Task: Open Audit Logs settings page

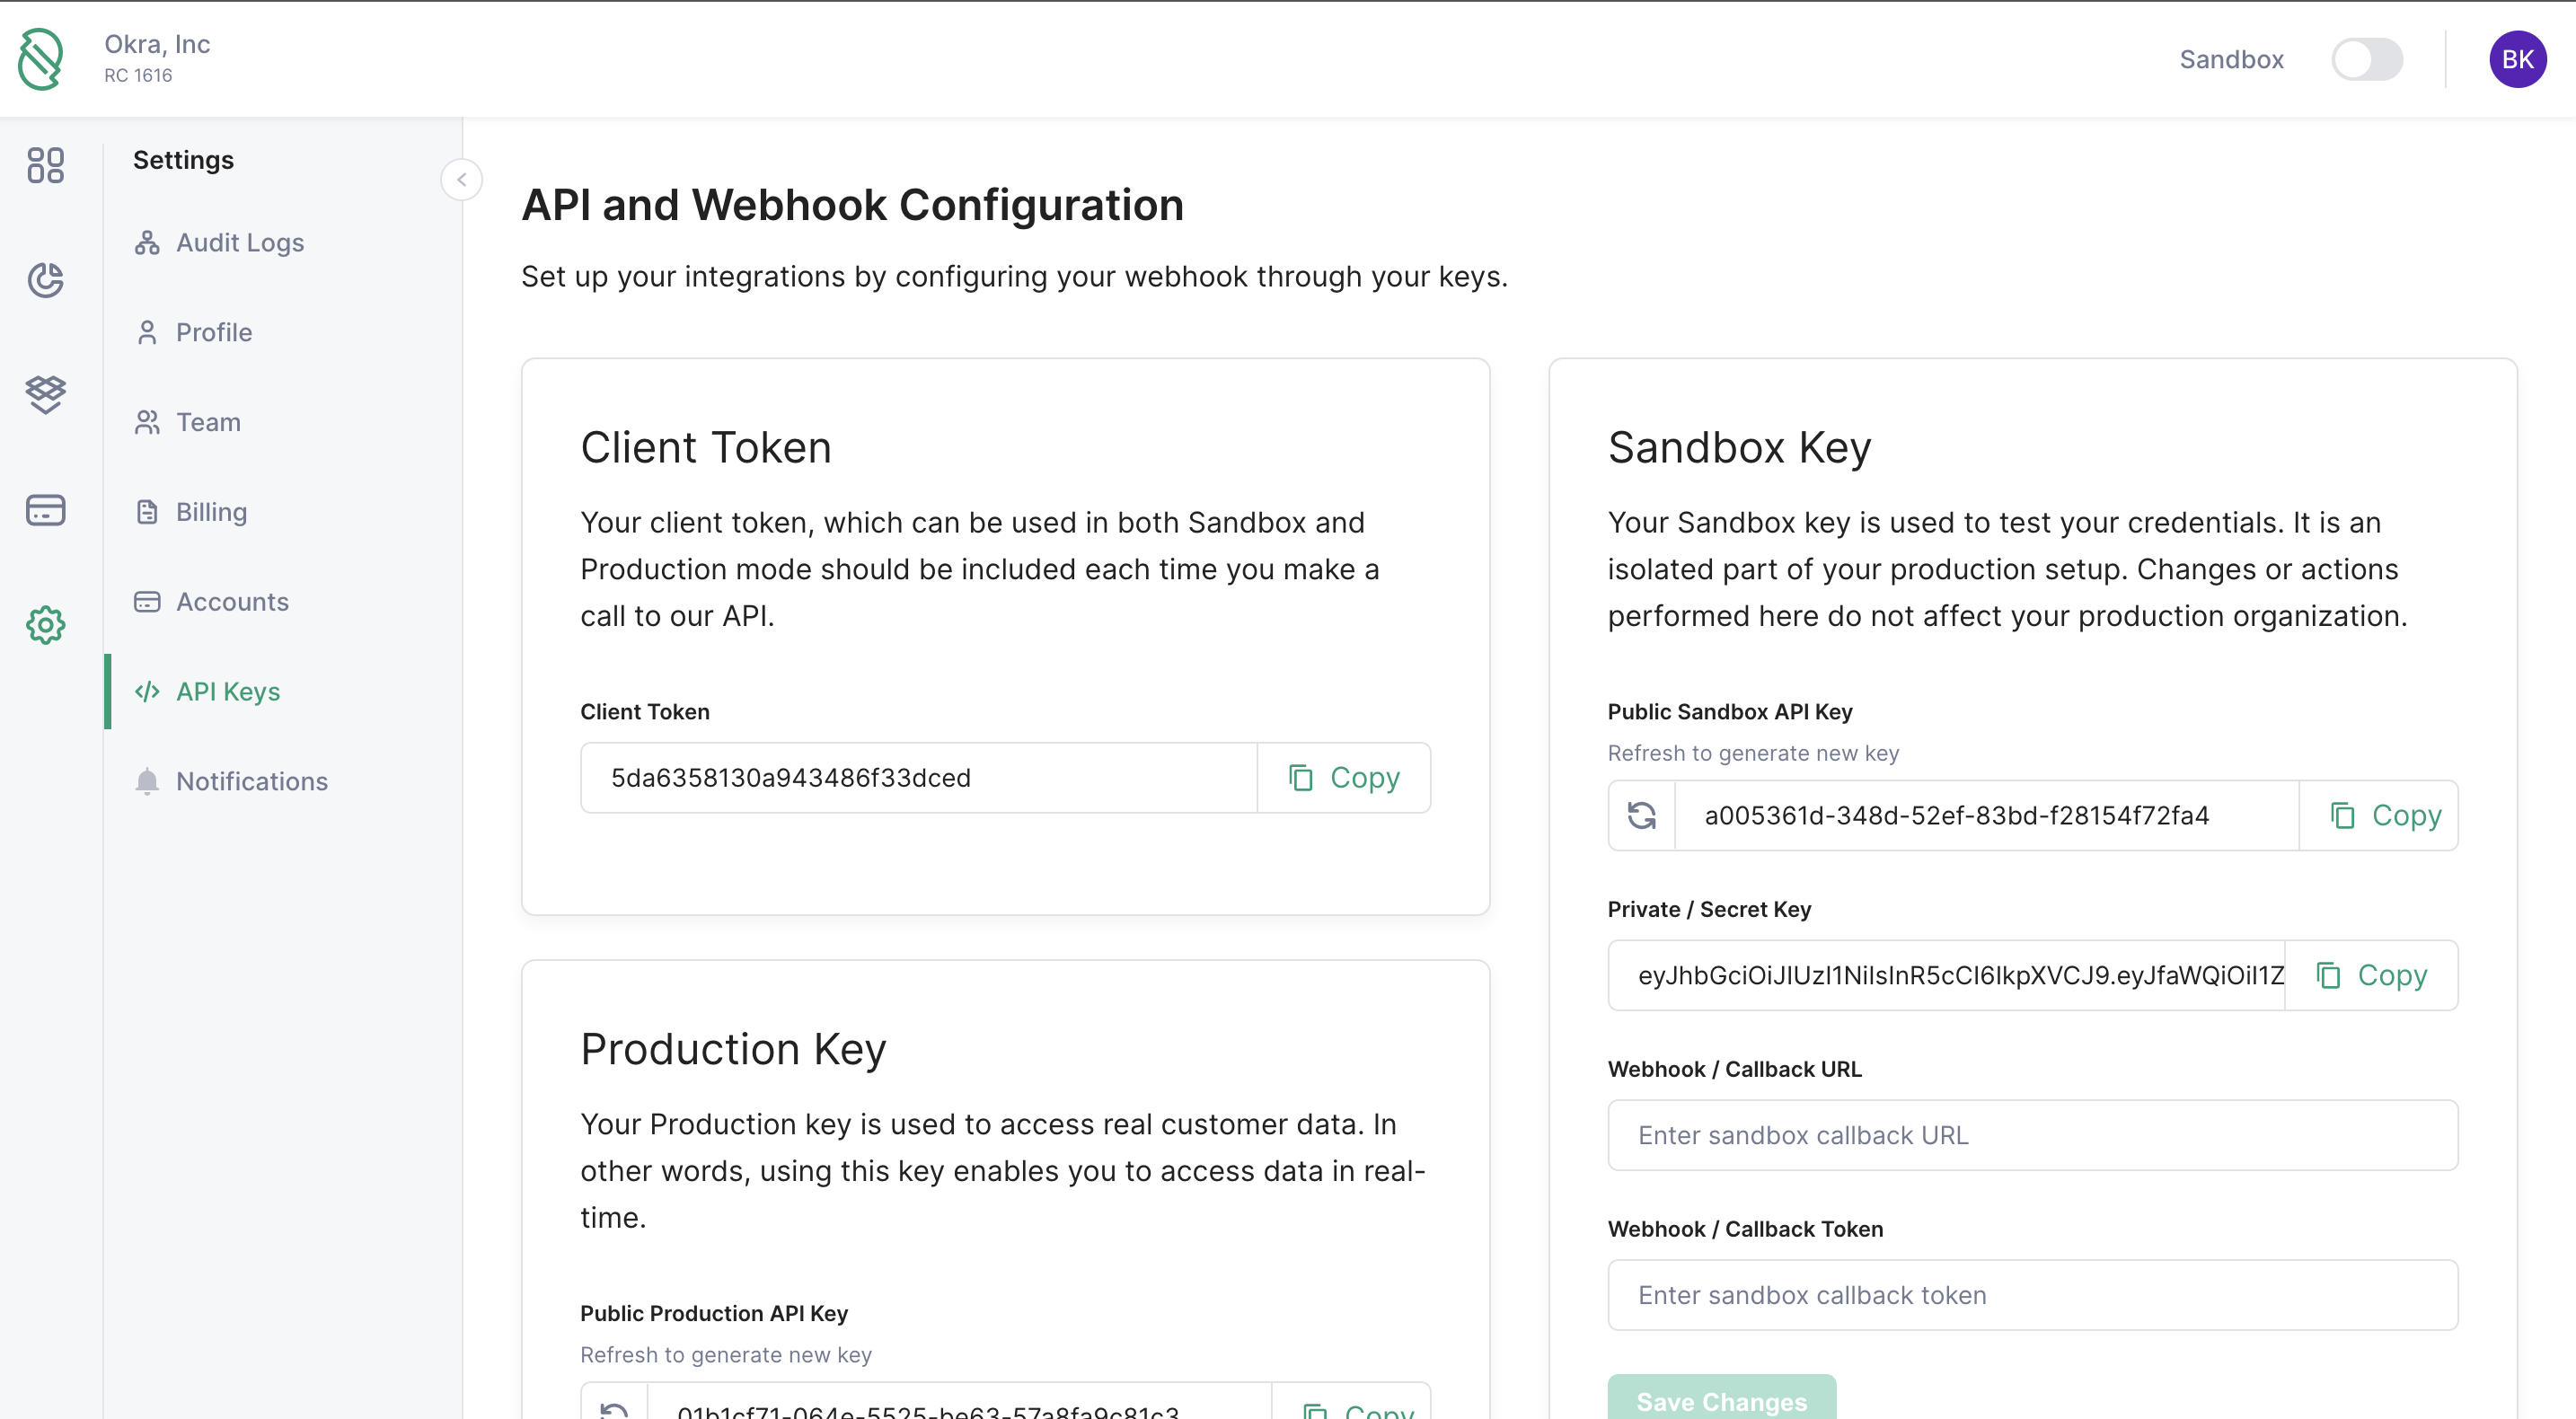Action: click(239, 243)
